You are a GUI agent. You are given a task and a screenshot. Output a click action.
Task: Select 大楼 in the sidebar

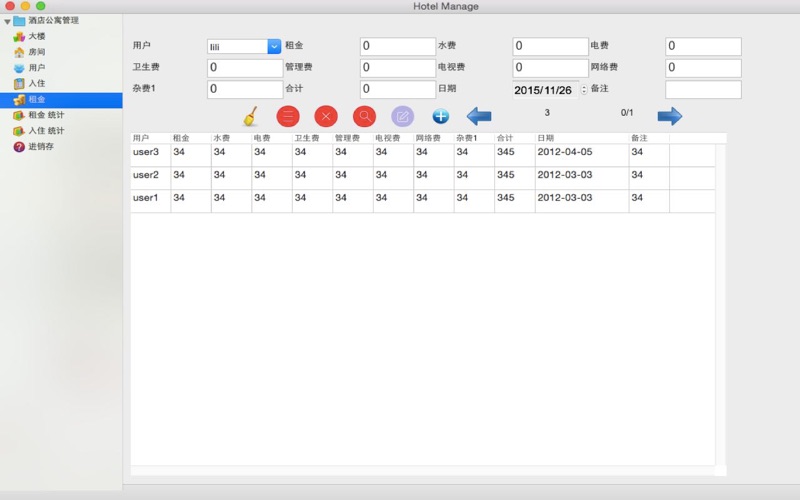(x=37, y=36)
